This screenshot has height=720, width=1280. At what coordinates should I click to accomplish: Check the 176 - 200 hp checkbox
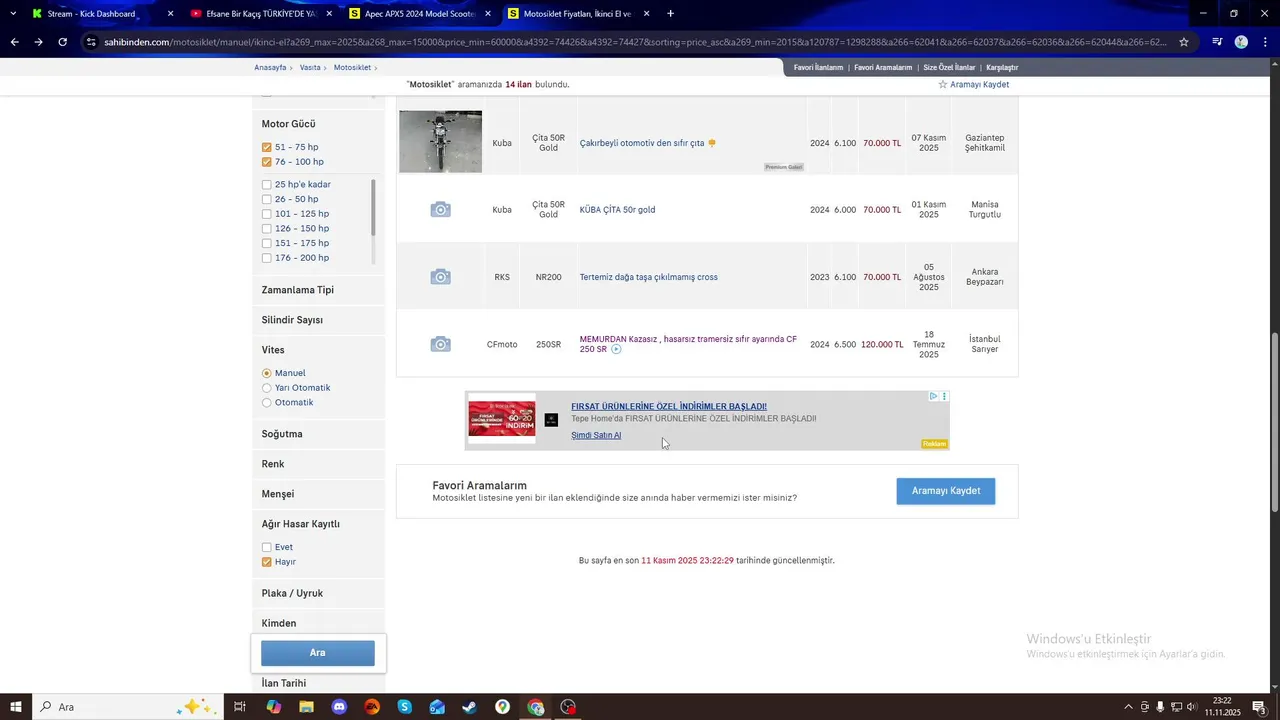(x=267, y=258)
